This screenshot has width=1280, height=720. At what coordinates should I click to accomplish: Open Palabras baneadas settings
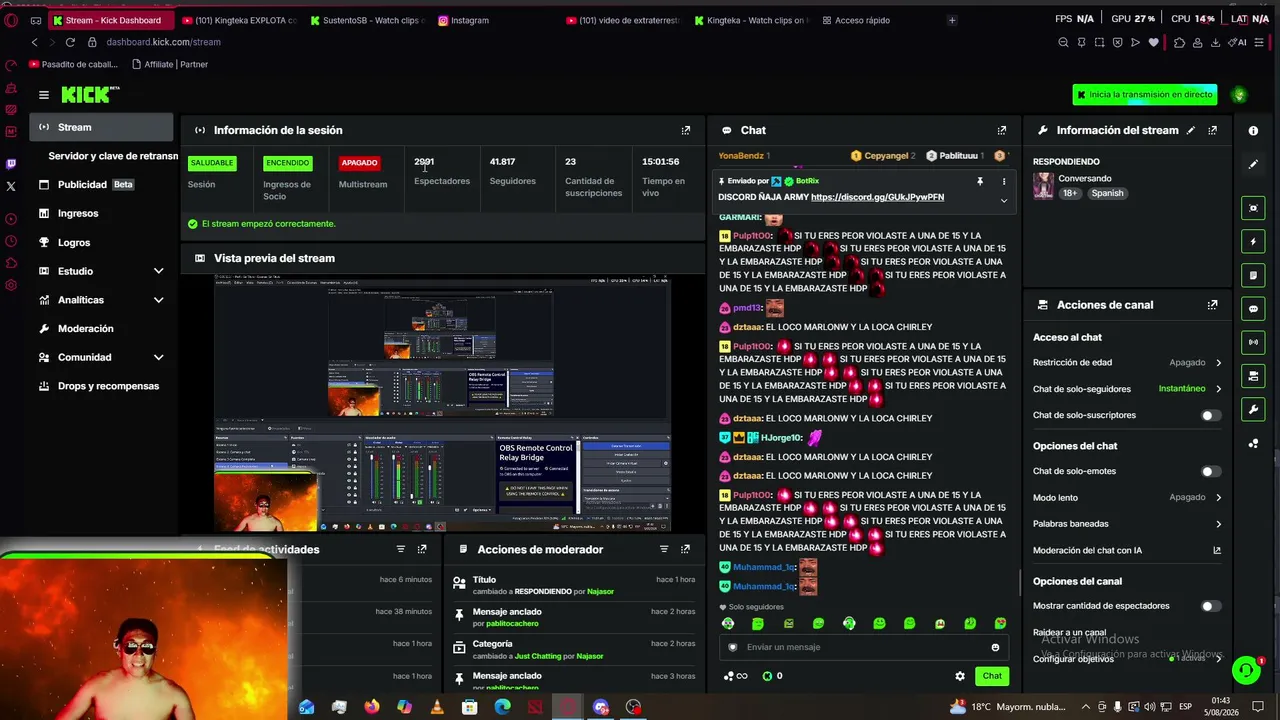(1127, 524)
